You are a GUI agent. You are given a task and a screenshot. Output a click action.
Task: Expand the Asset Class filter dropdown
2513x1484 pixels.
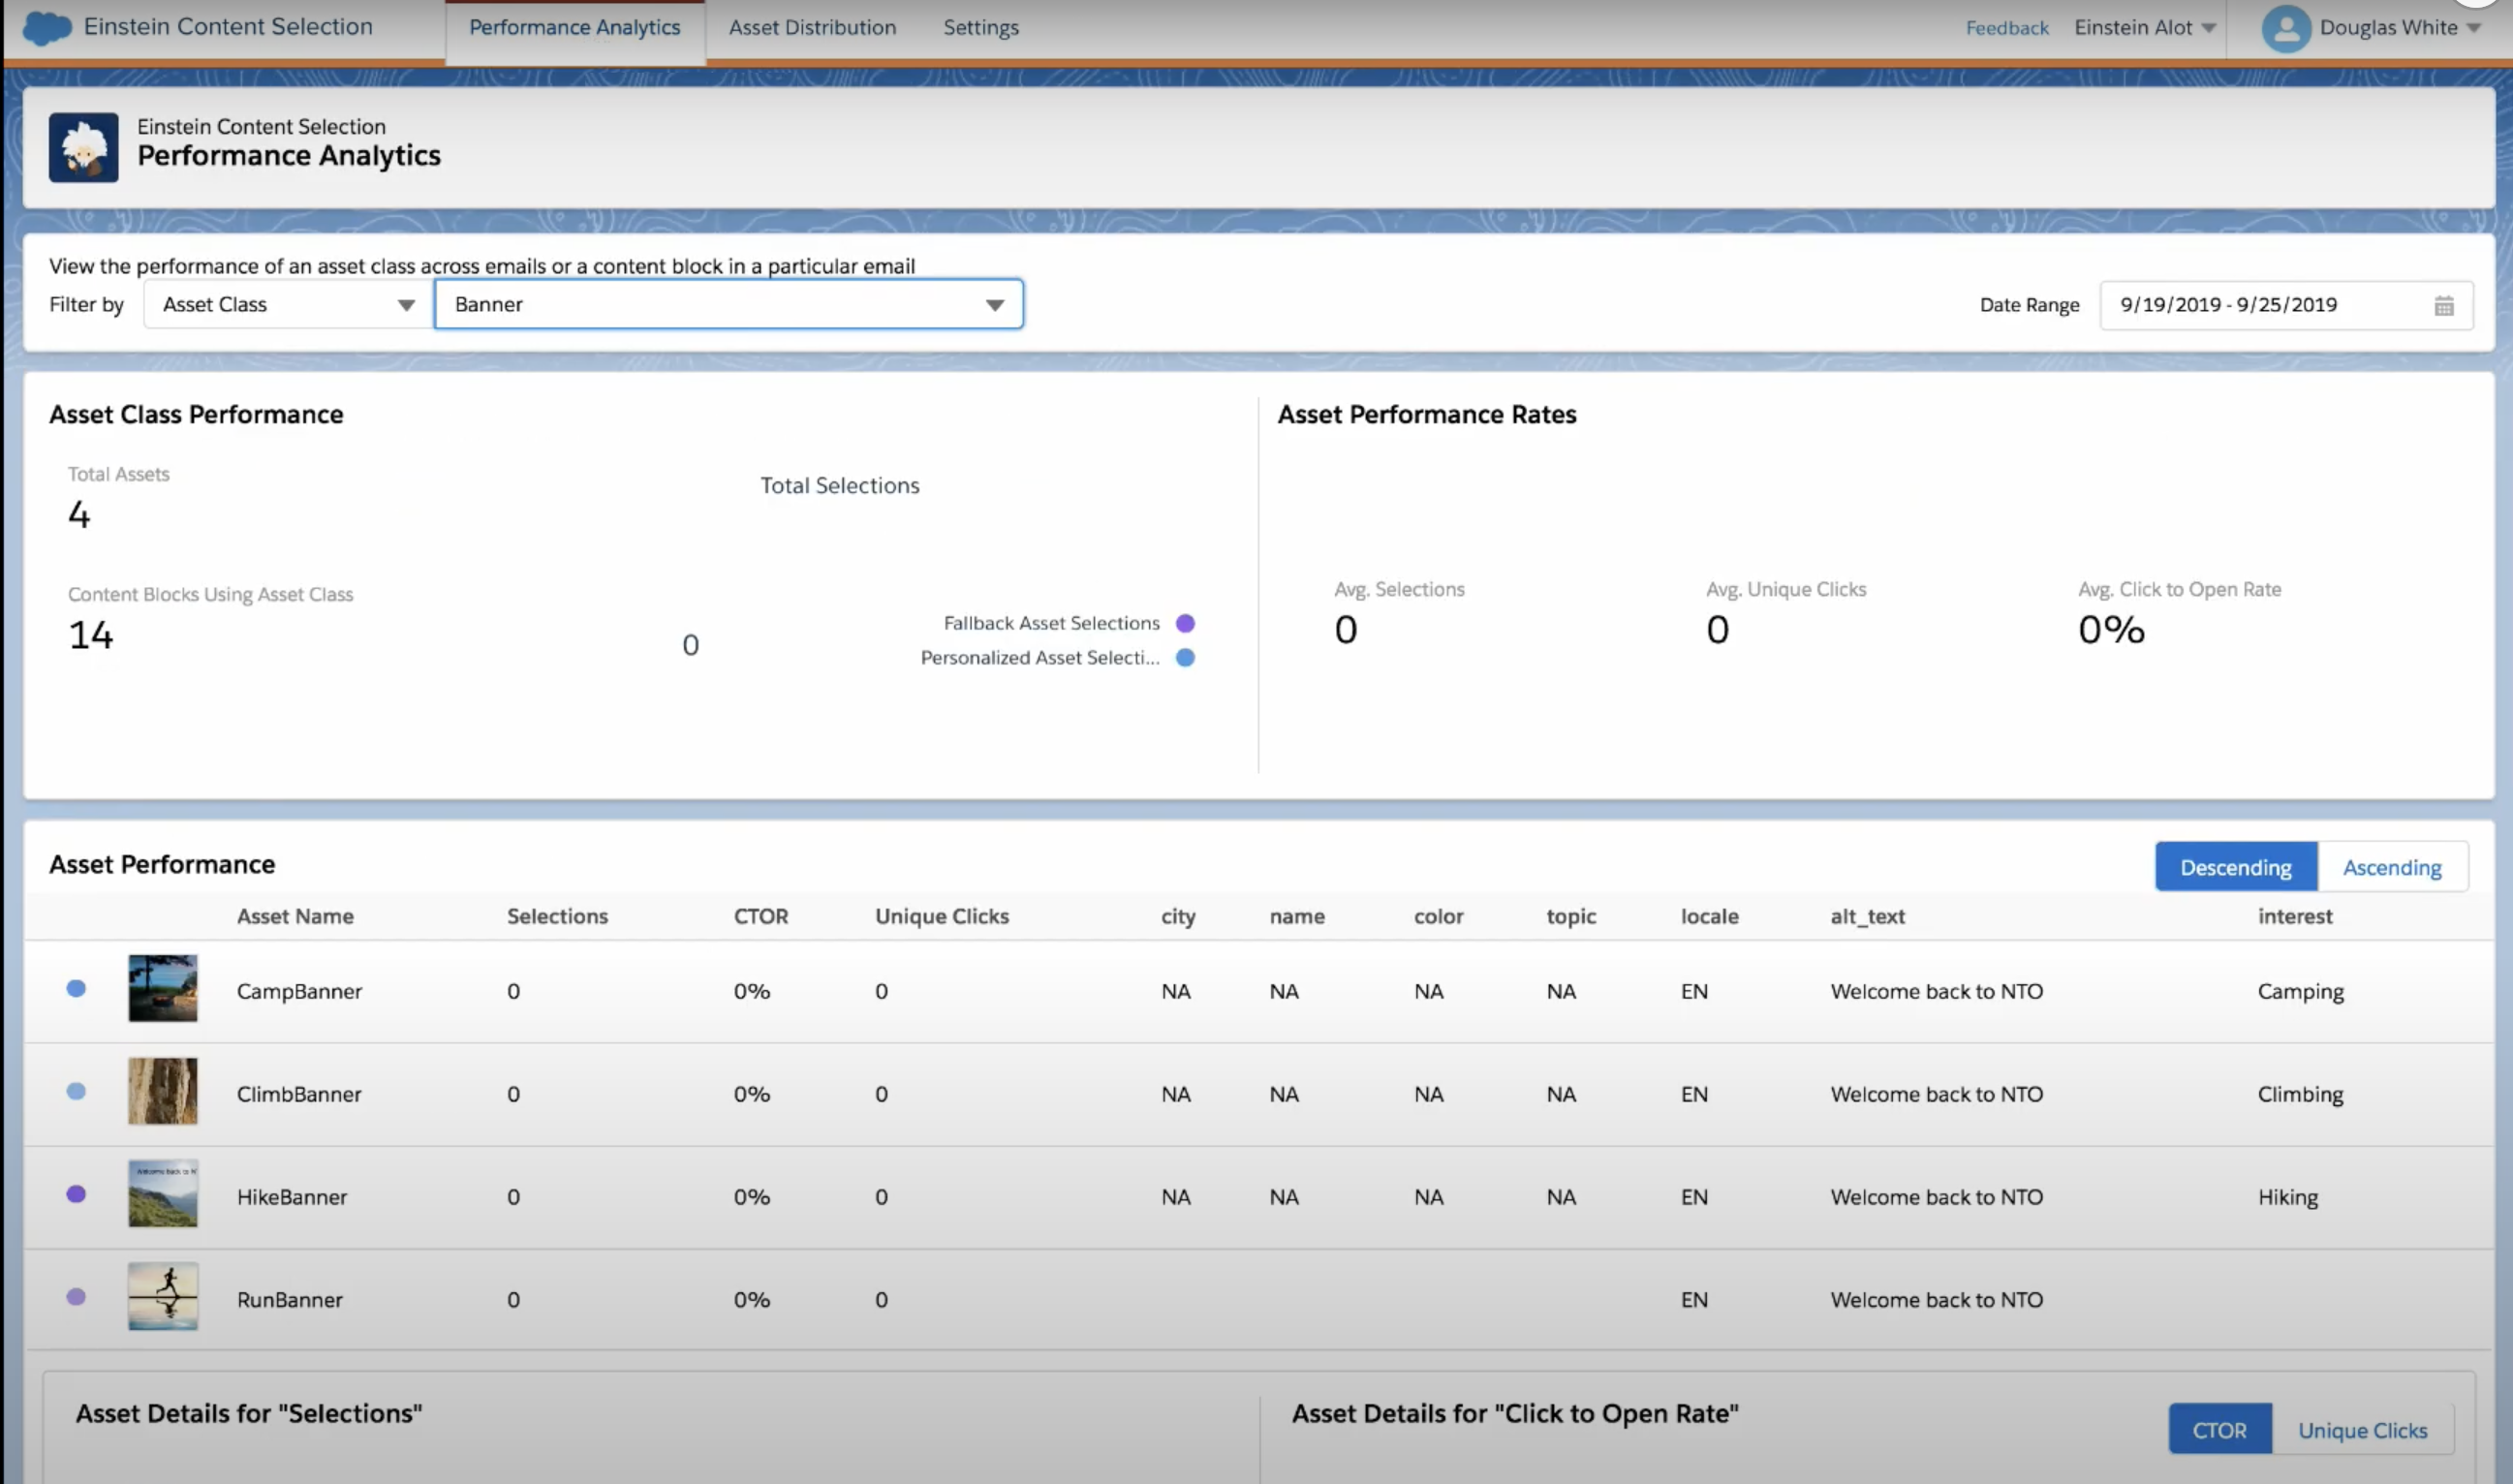coord(288,305)
